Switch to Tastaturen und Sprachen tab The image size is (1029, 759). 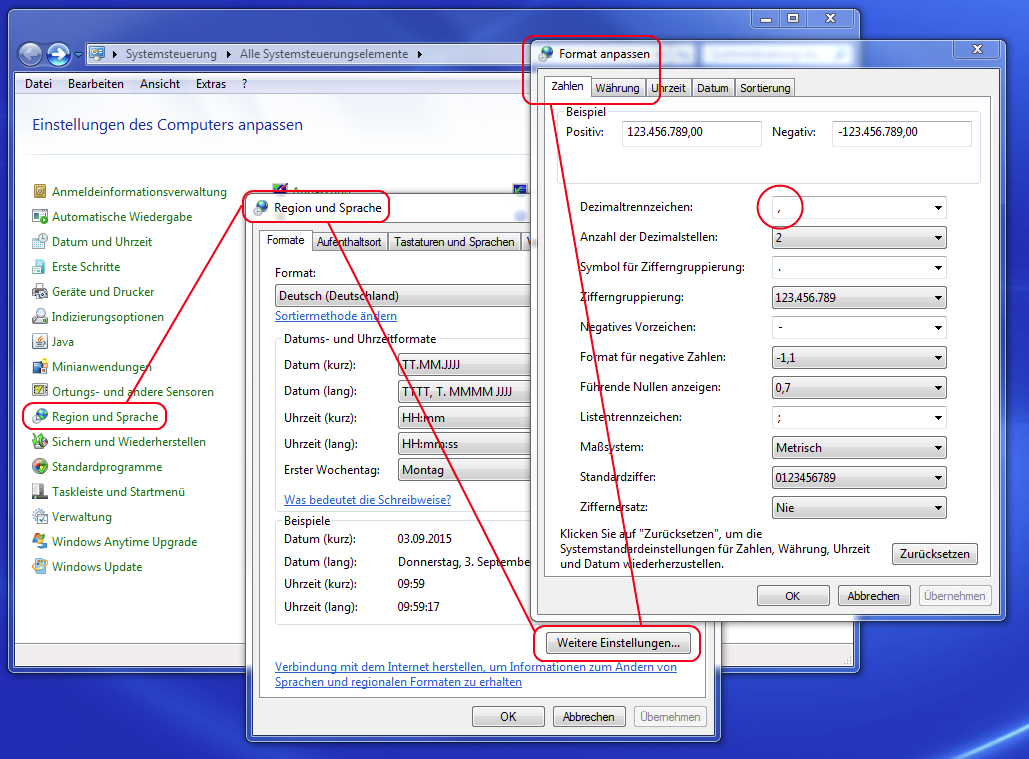click(x=454, y=242)
